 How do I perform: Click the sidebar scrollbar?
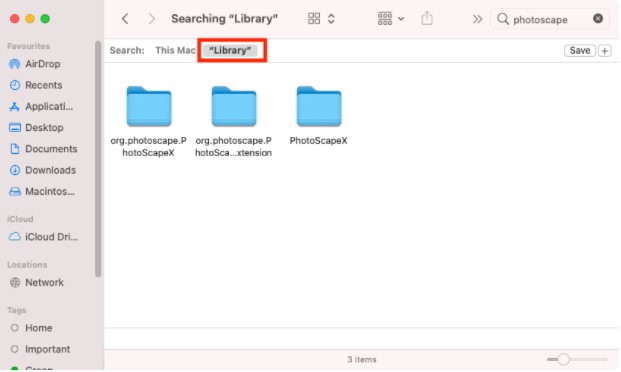98,158
